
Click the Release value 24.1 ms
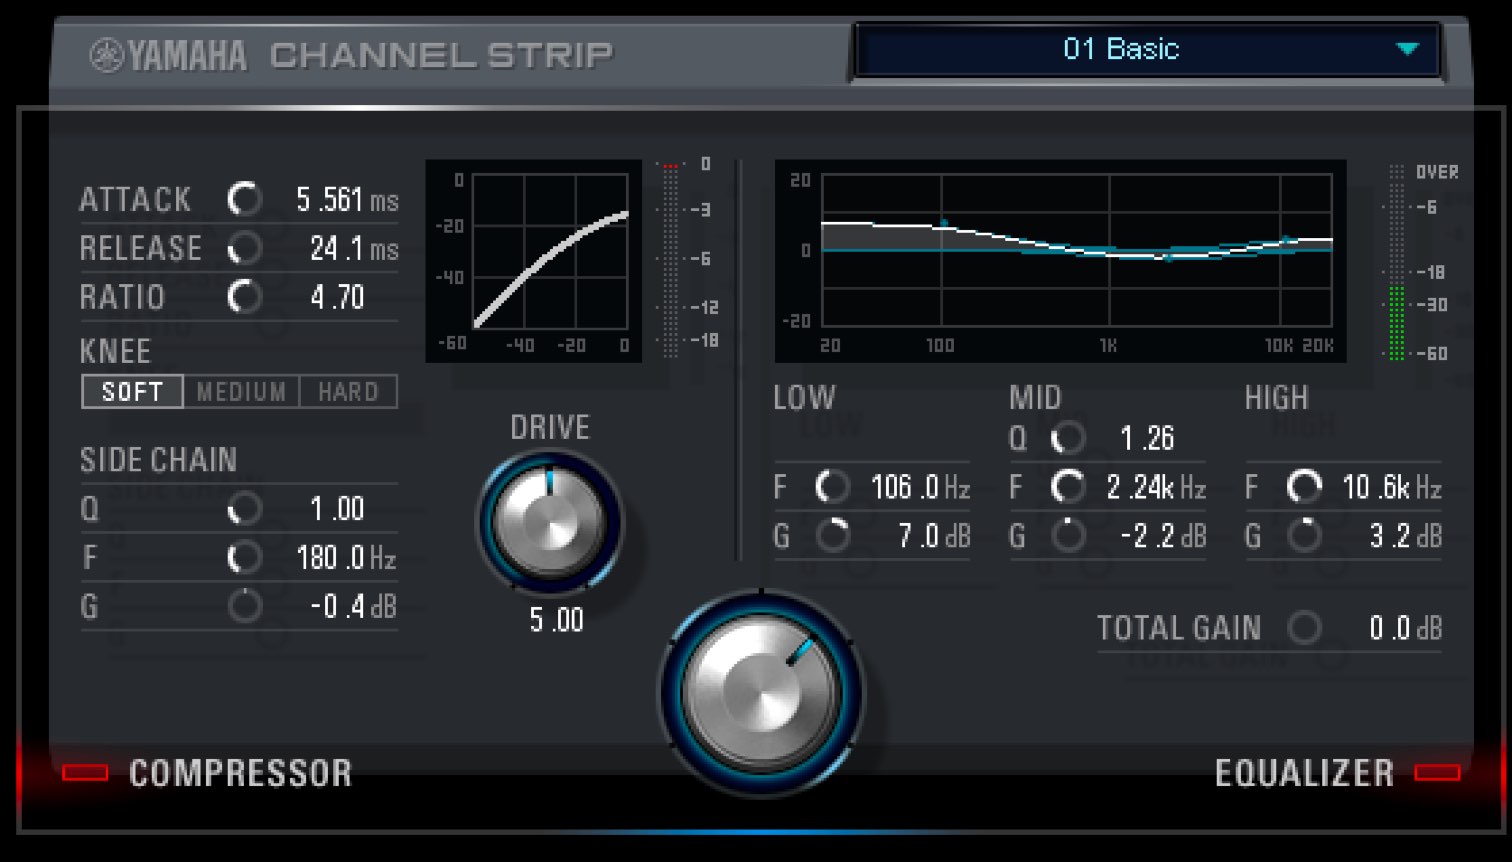click(x=354, y=248)
